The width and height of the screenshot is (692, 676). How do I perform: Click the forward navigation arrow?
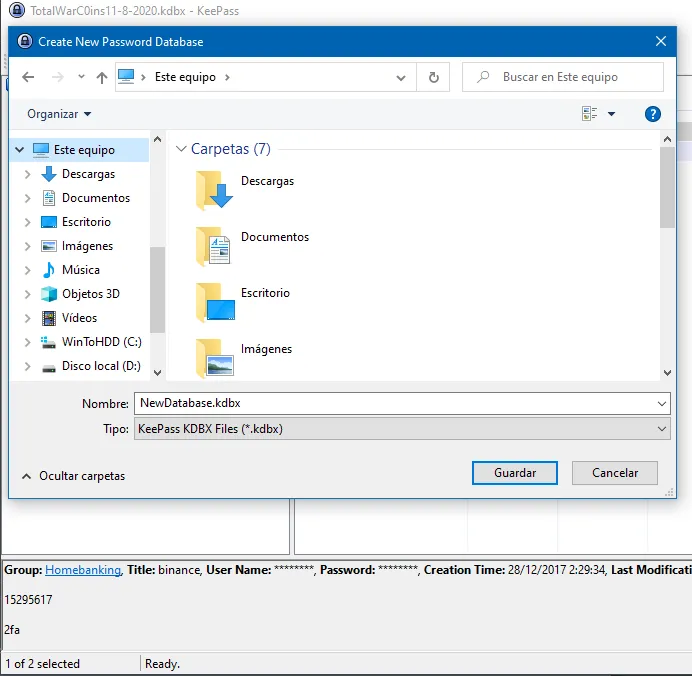[58, 77]
